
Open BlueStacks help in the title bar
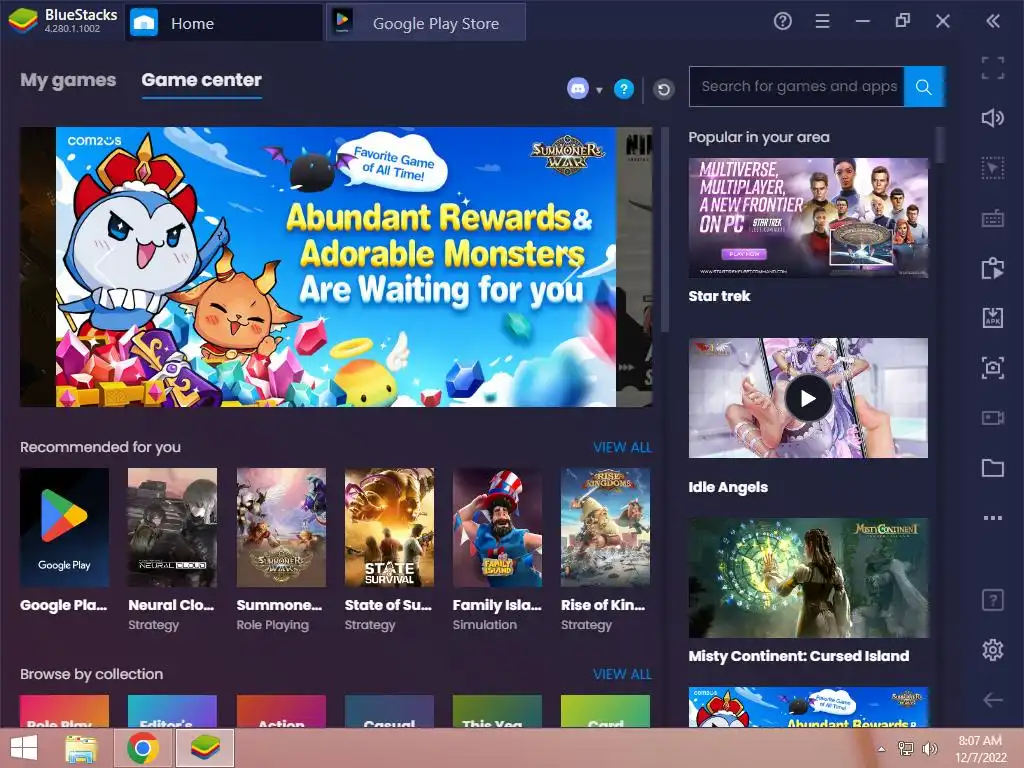782,22
